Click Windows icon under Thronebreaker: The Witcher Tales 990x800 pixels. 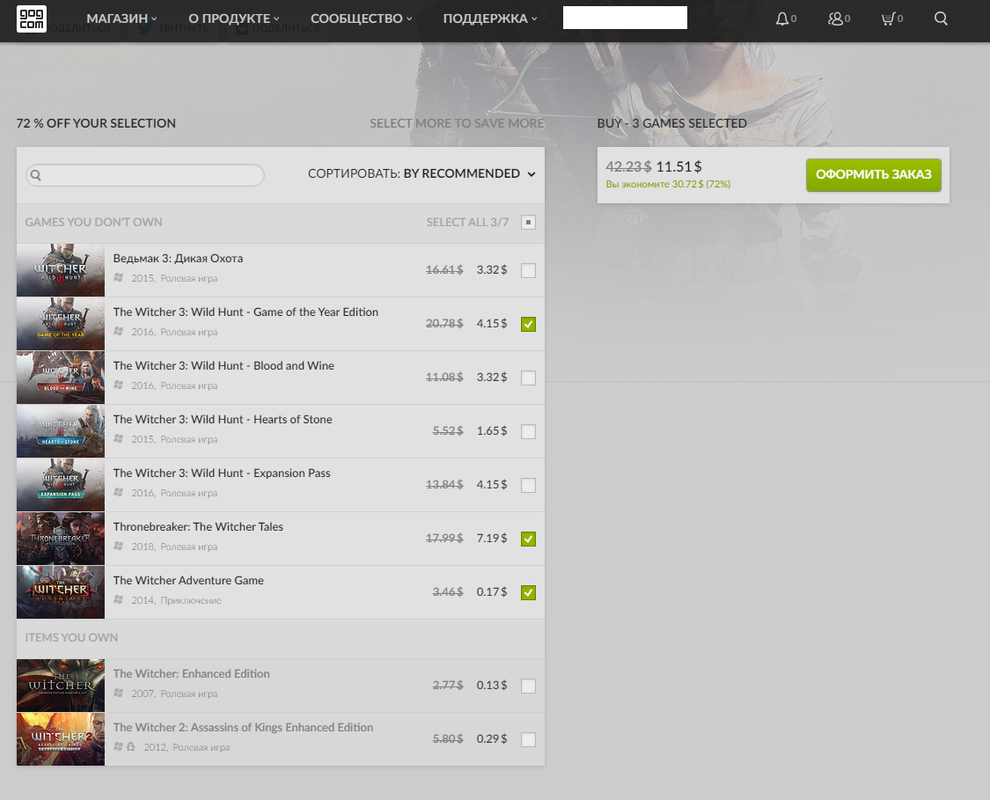(118, 546)
